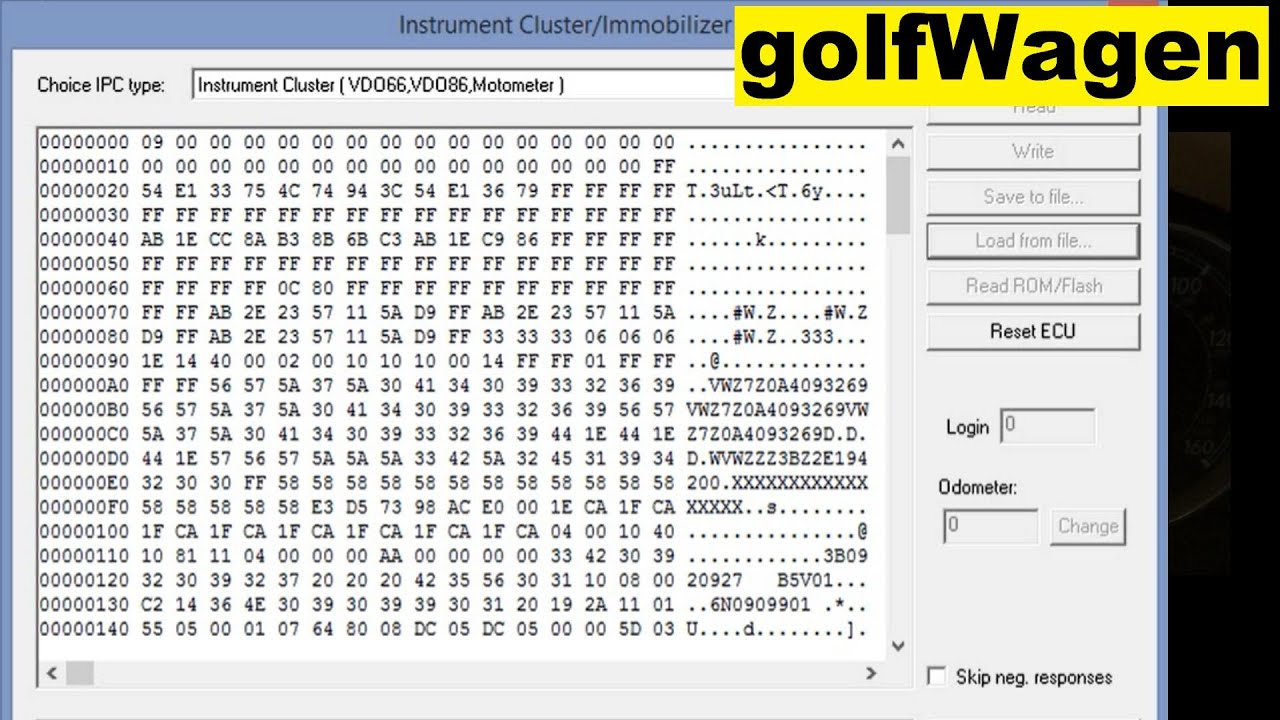Select hex row at address 00000140
The width and height of the screenshot is (1280, 720).
[x=453, y=630]
